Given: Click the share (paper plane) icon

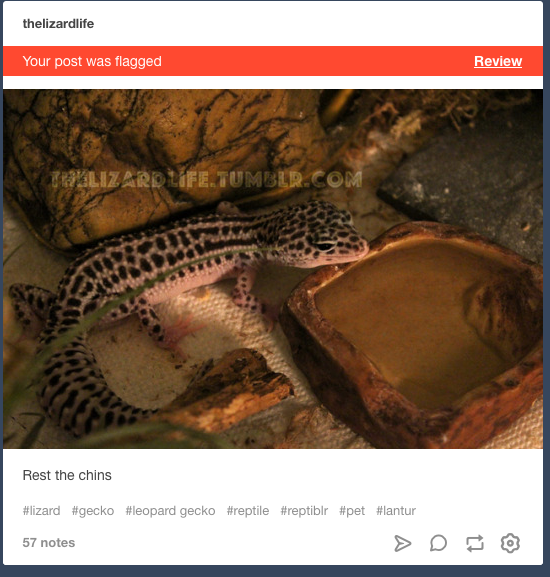Looking at the screenshot, I should [x=402, y=543].
